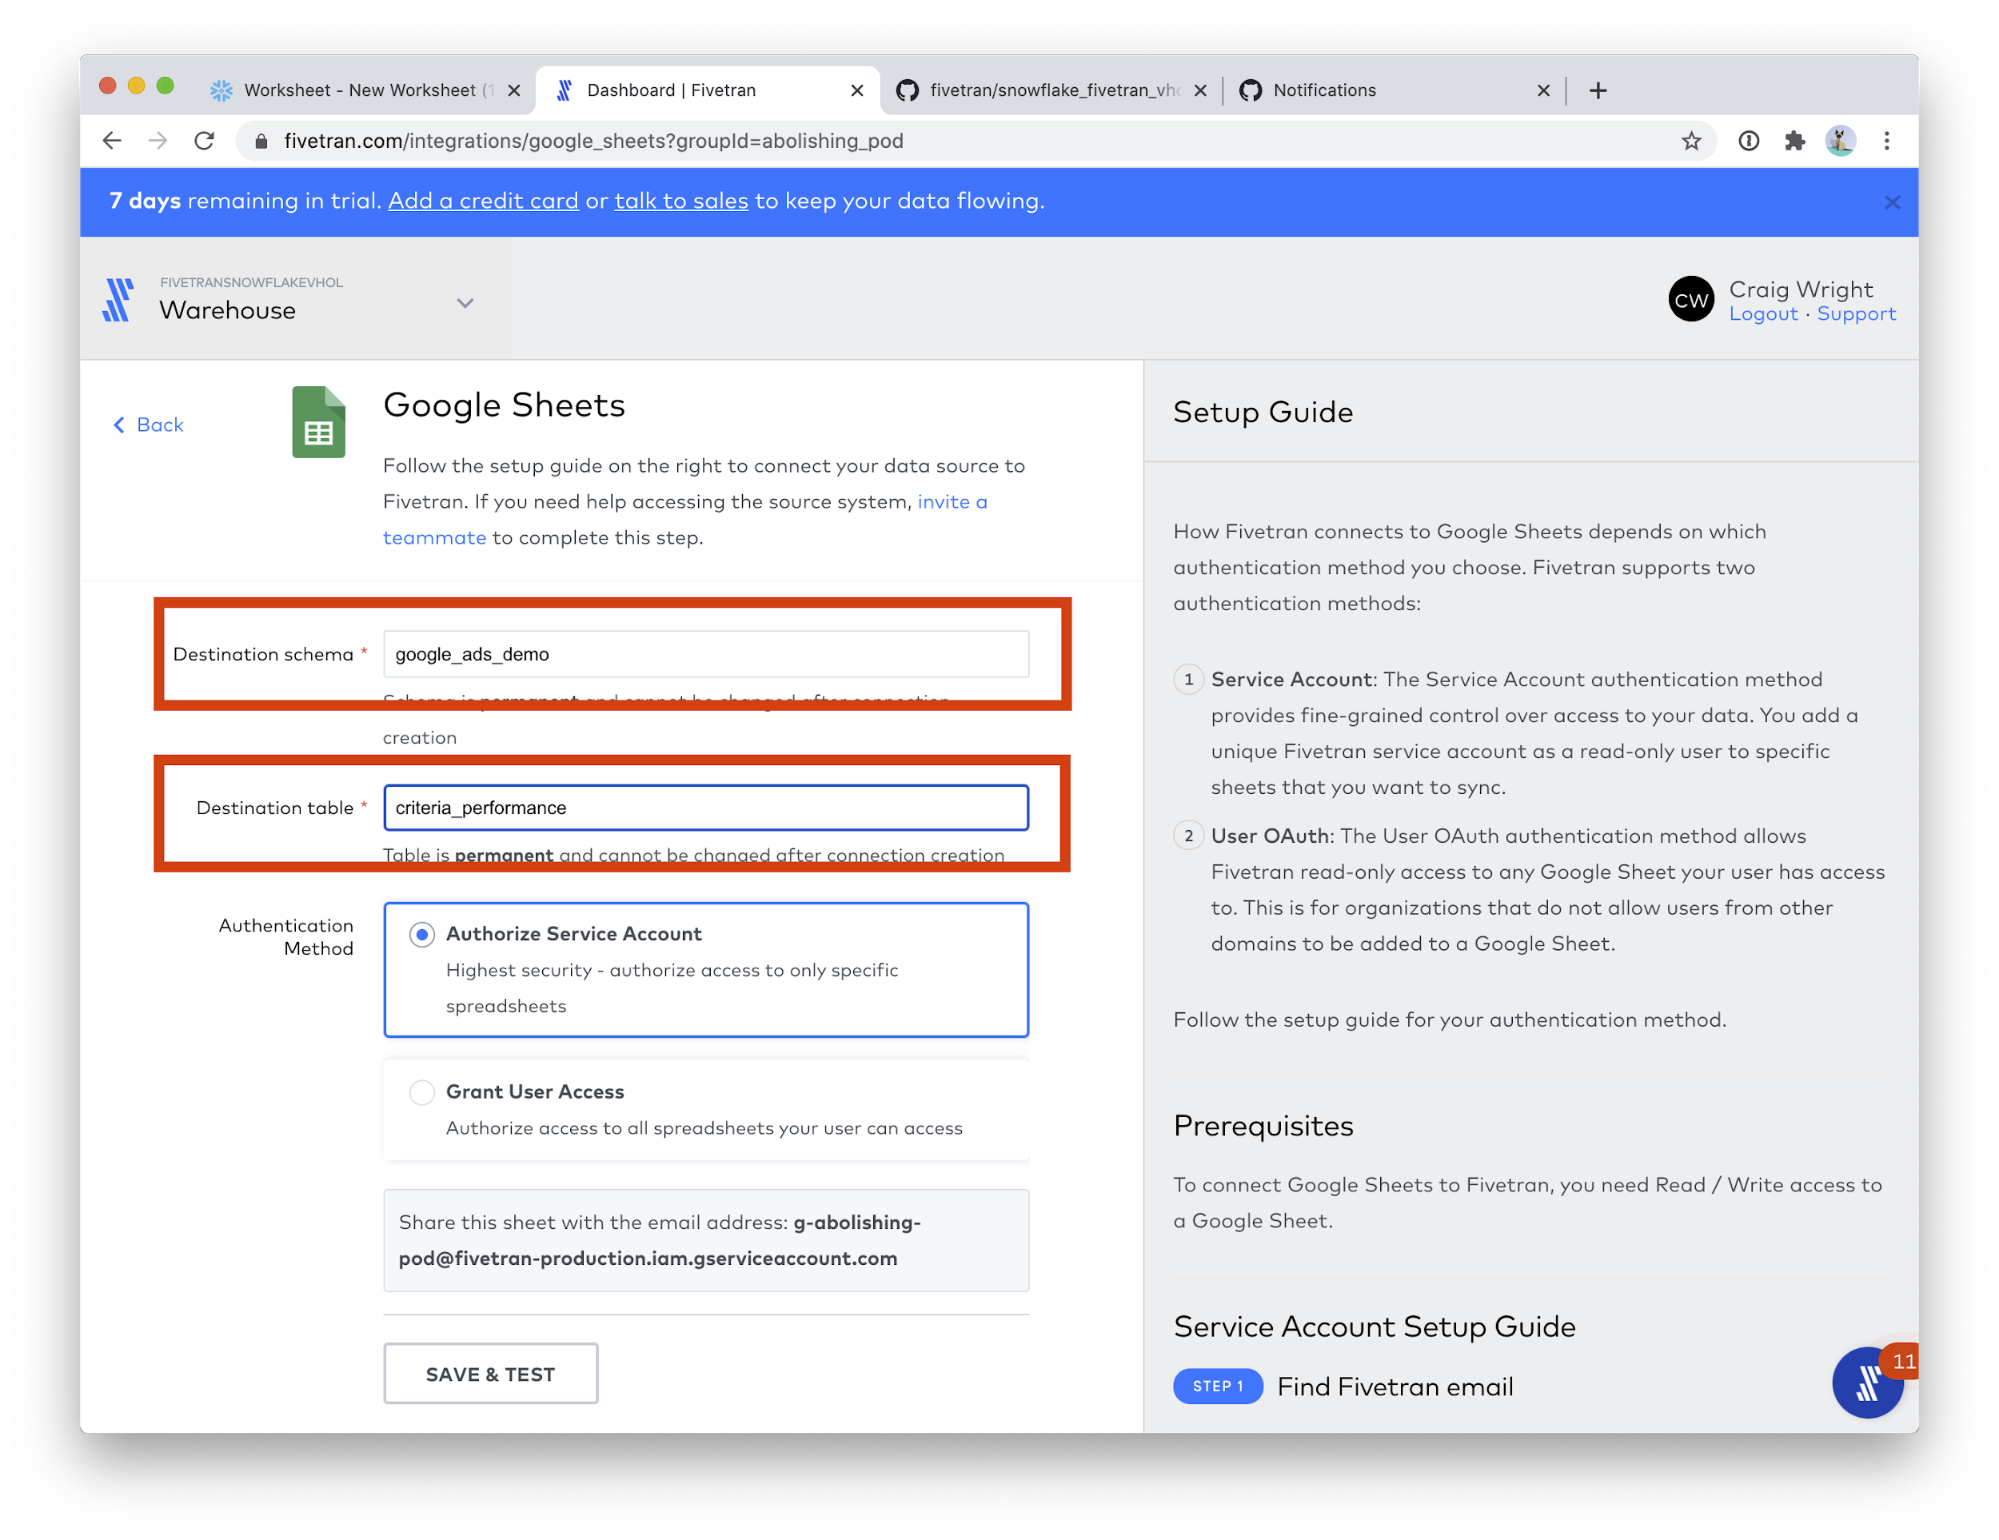
Task: Switch to Worksheet - New Worksheet tab
Action: (x=360, y=90)
